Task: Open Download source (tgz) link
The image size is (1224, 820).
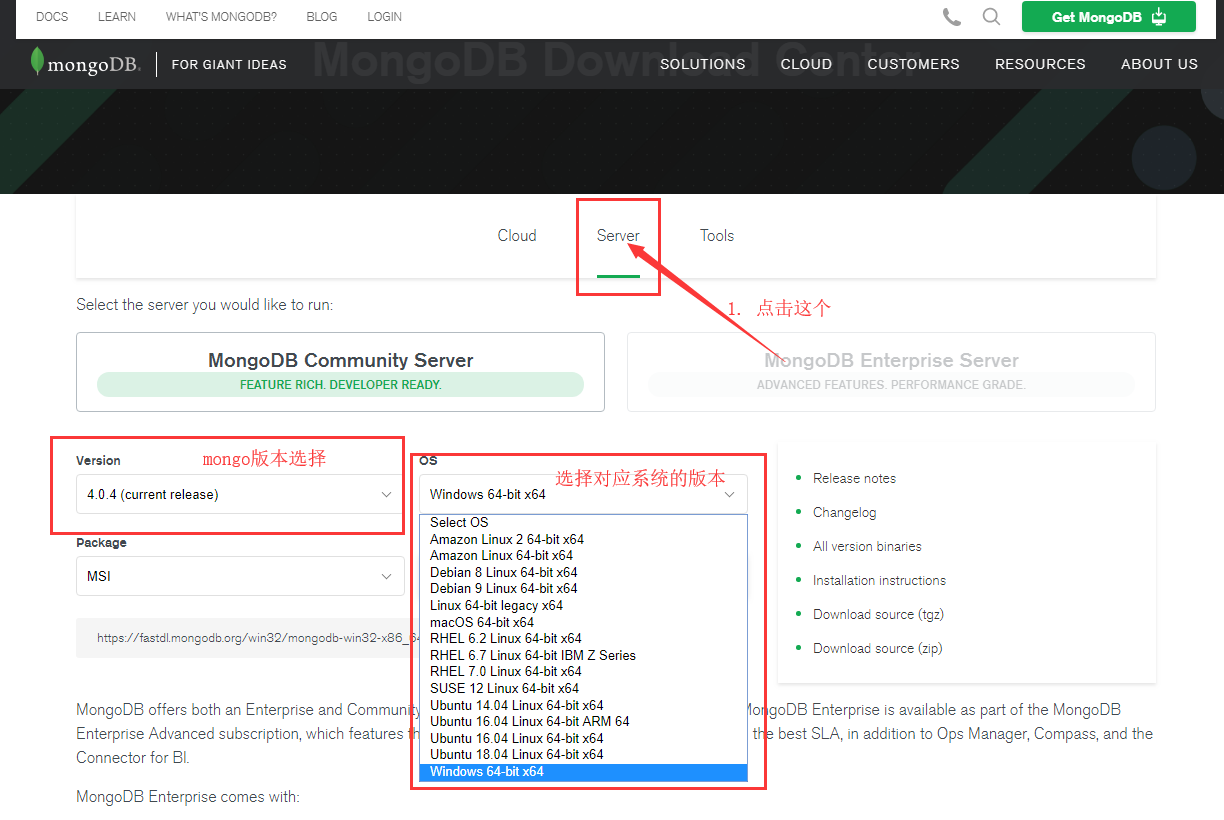Action: [x=878, y=614]
